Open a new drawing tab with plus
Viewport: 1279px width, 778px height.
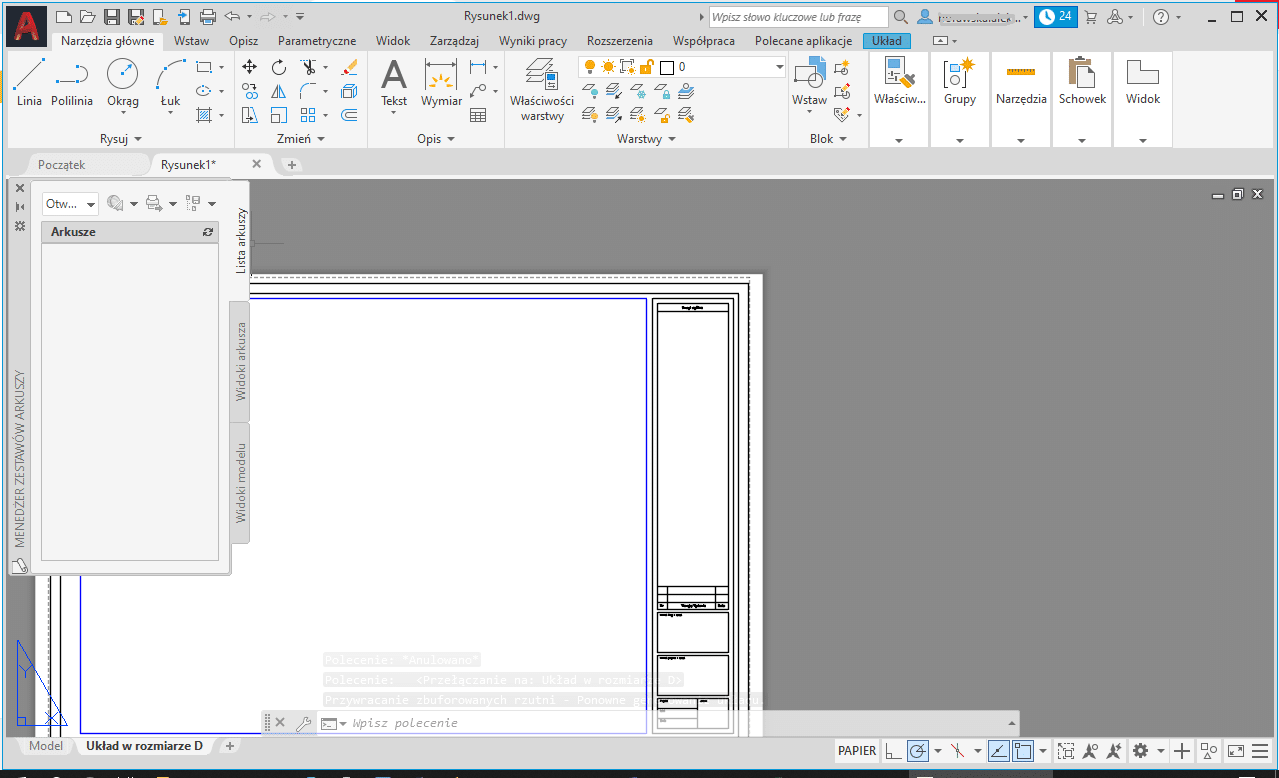[x=292, y=165]
